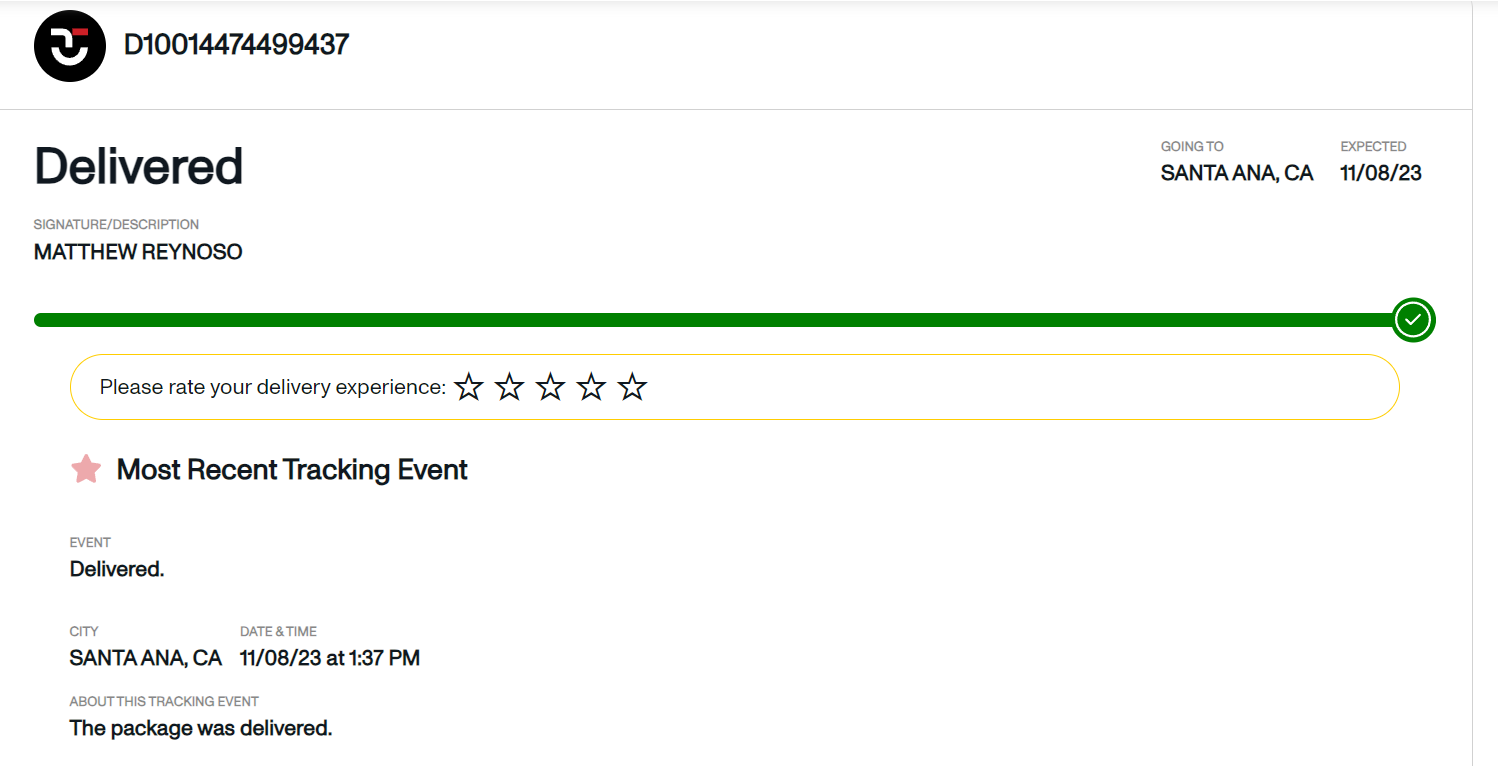Click the tracking number D10014474499437
Viewport: 1498px width, 766px height.
237,45
